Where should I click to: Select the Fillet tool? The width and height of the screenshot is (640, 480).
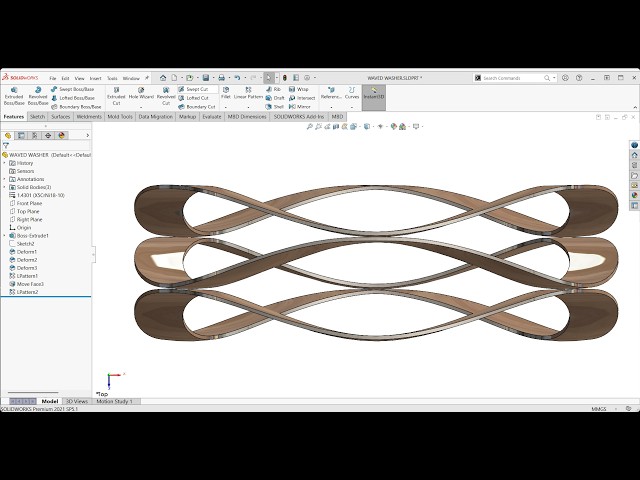click(226, 93)
